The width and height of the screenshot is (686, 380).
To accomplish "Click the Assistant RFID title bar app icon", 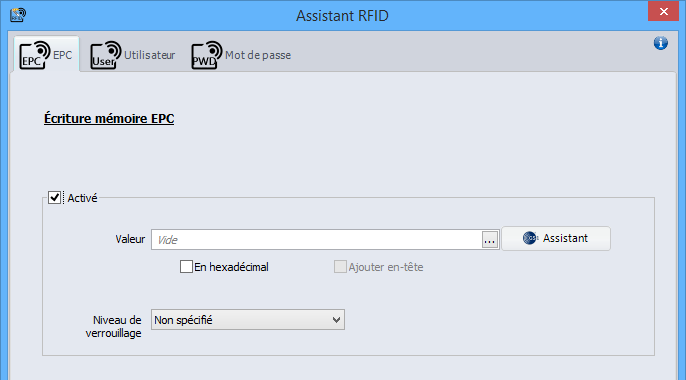I will [18, 15].
